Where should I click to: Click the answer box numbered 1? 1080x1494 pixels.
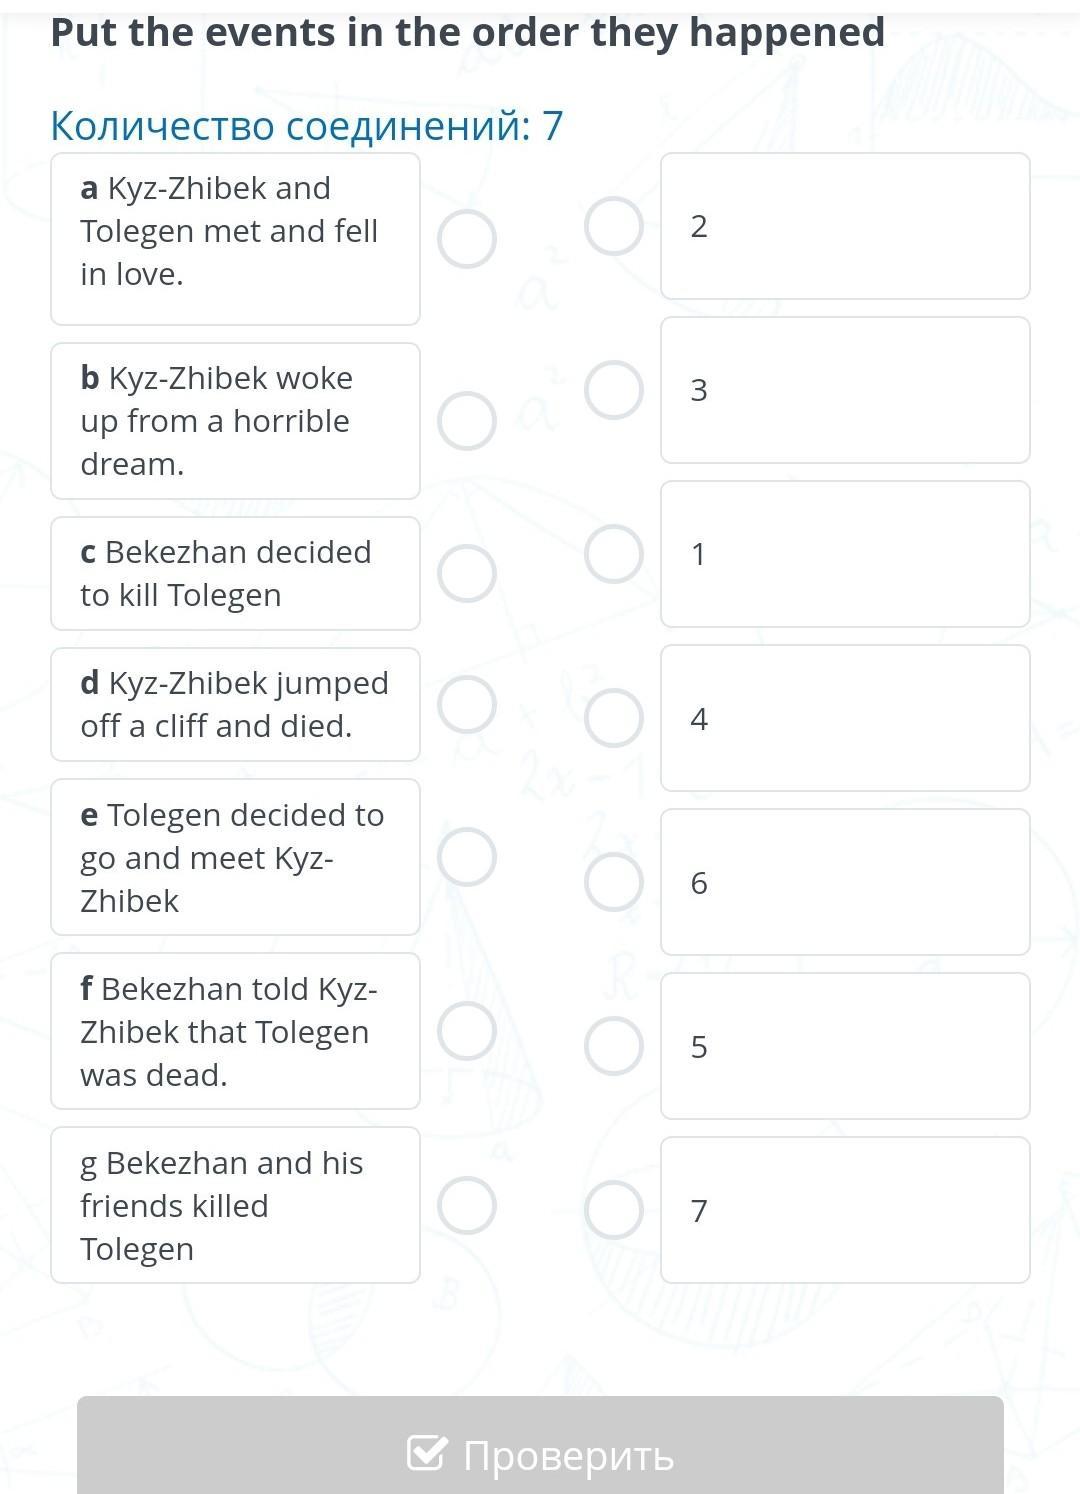[x=845, y=554]
